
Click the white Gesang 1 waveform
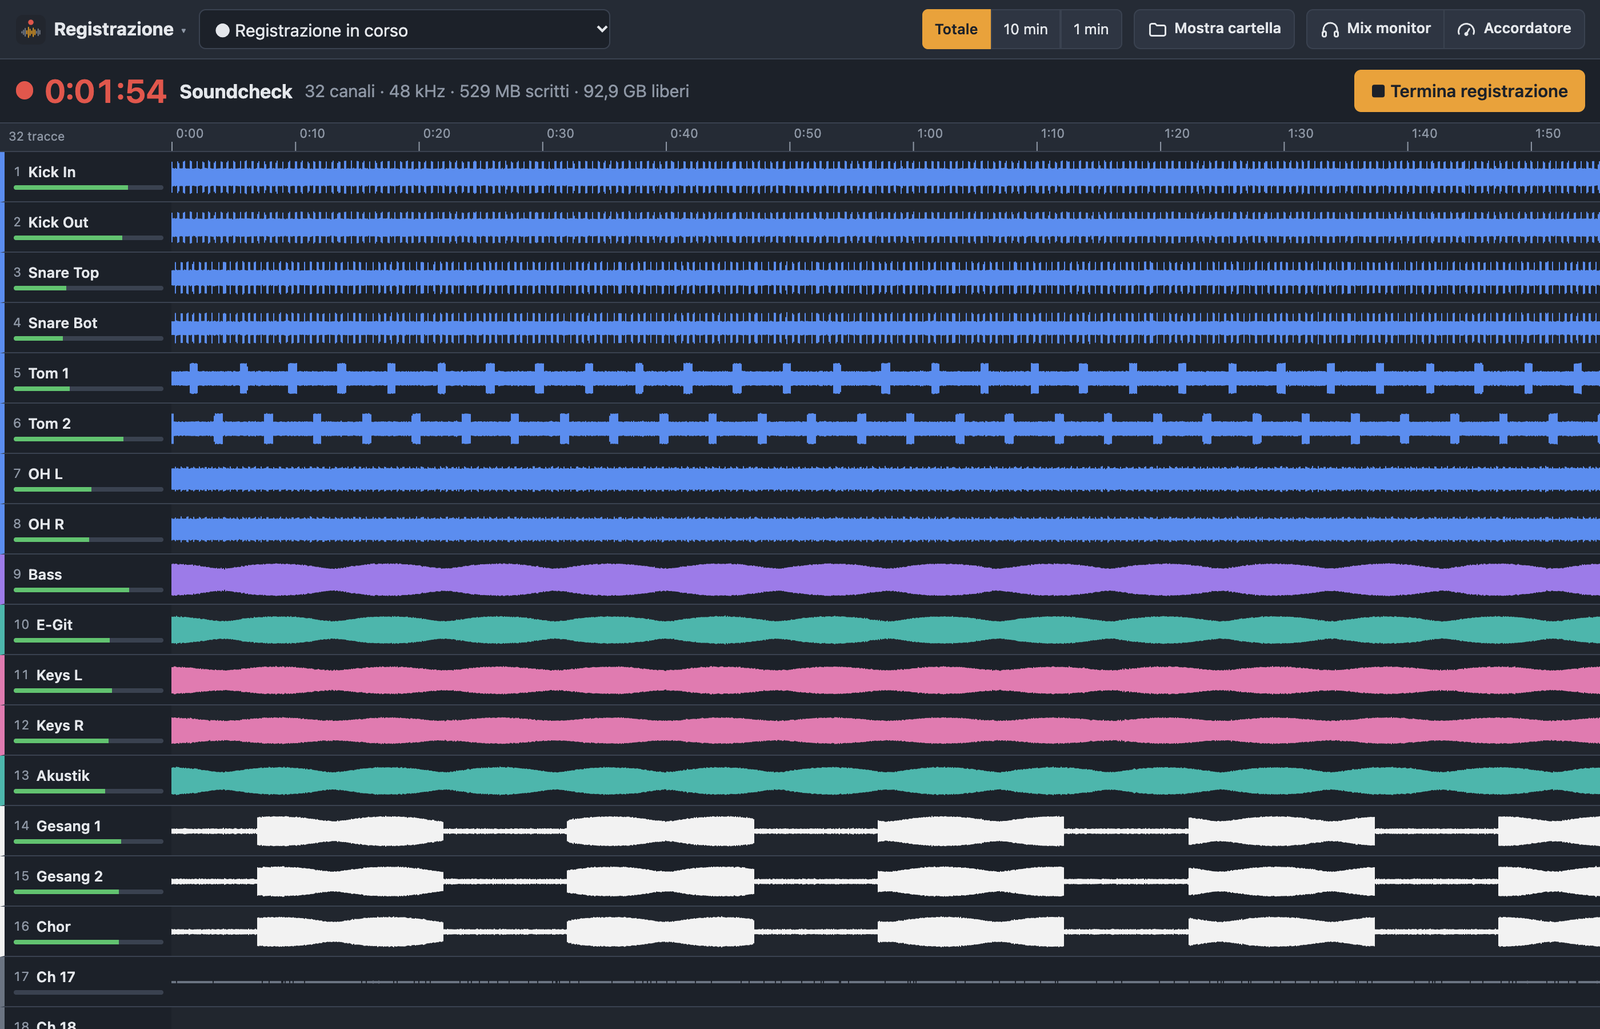[x=885, y=831]
